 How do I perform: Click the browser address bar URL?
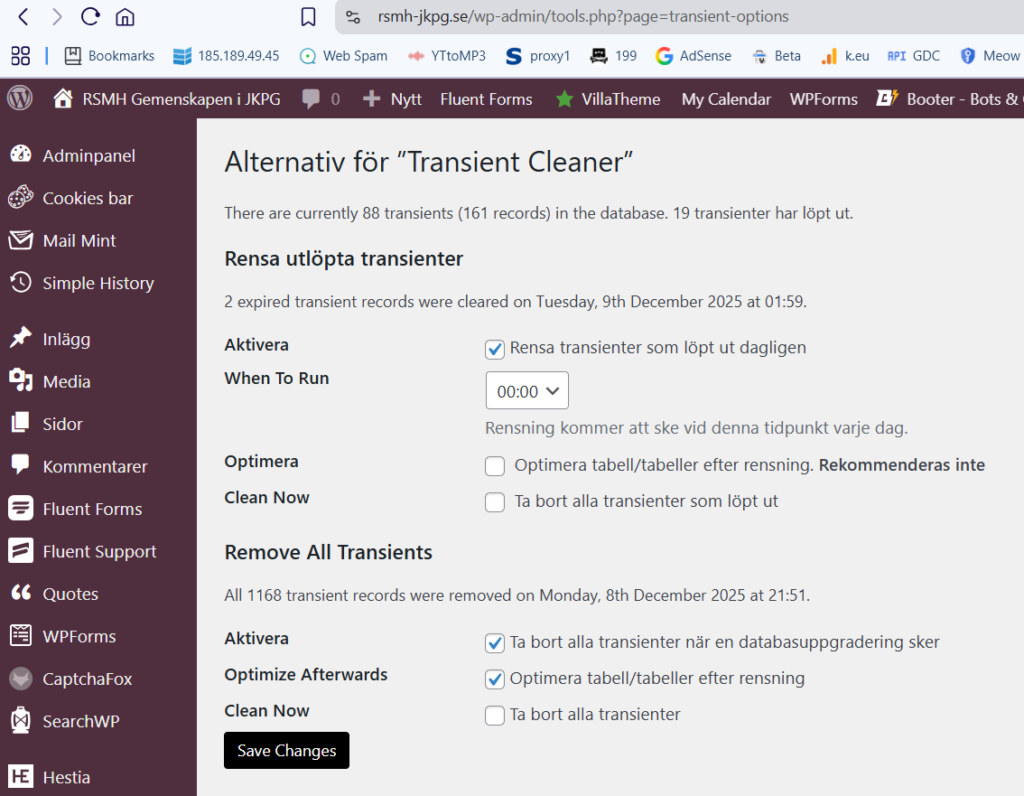pos(582,16)
